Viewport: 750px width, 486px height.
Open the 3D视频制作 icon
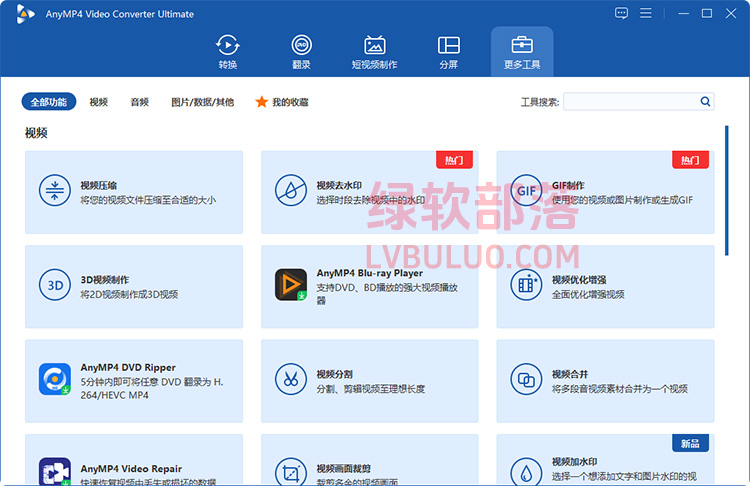coord(55,285)
